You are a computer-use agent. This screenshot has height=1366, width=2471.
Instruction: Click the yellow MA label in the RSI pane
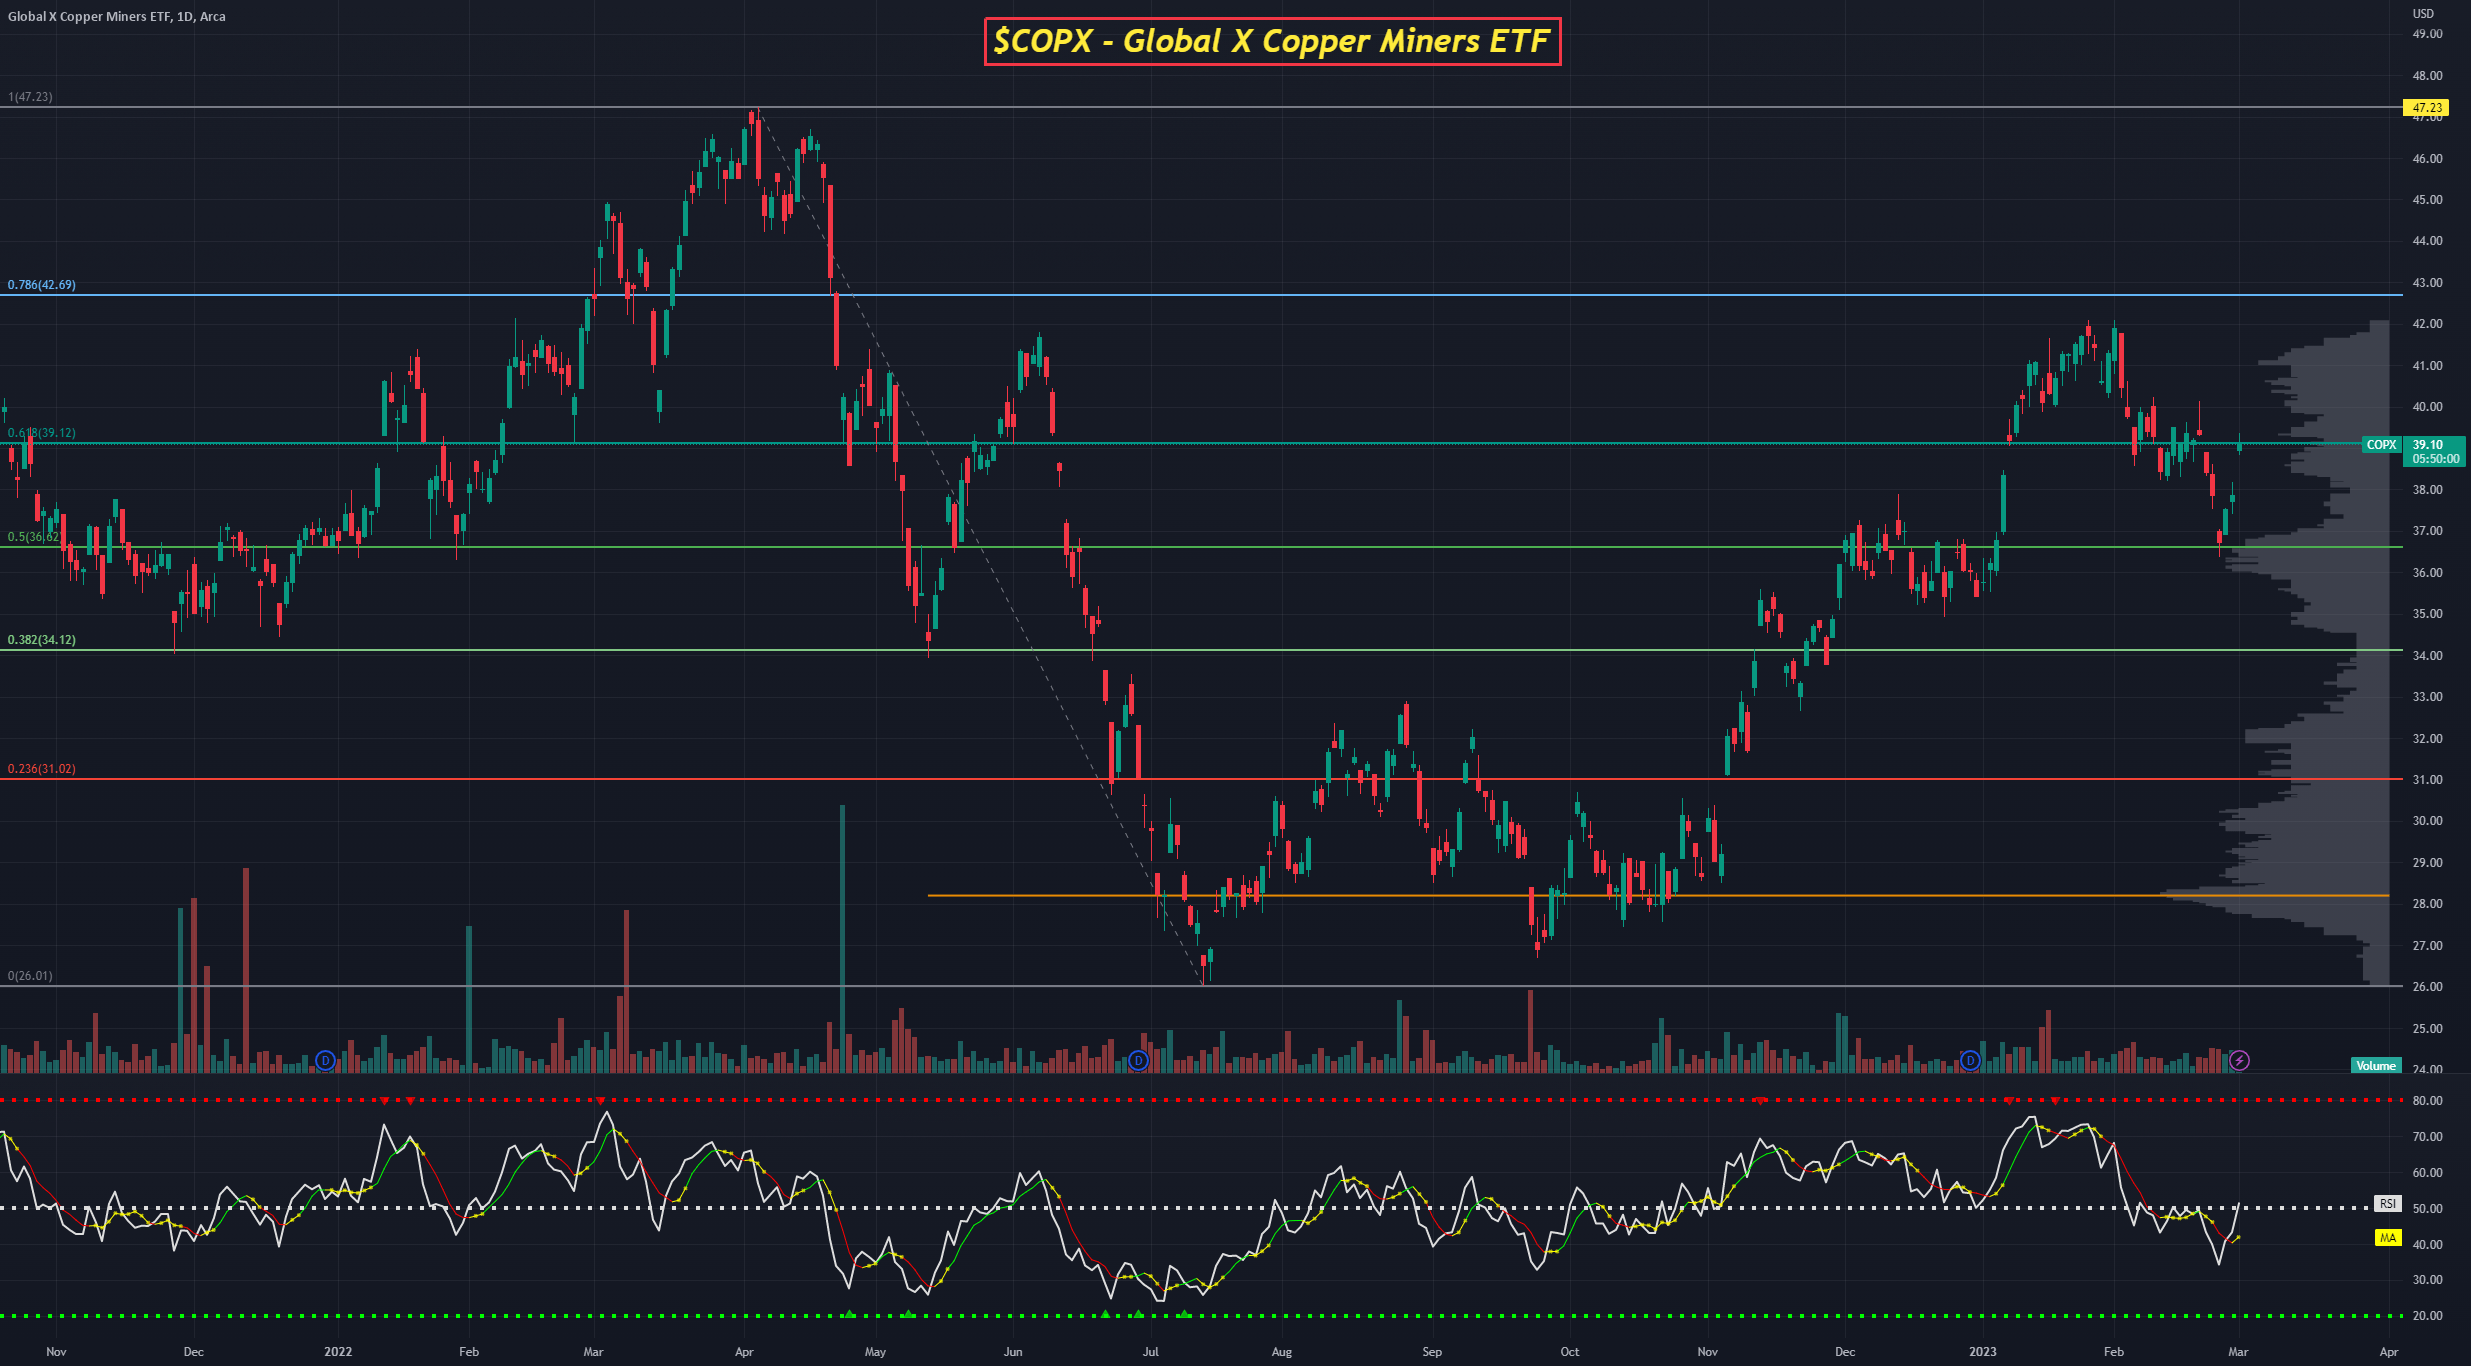(2389, 1238)
